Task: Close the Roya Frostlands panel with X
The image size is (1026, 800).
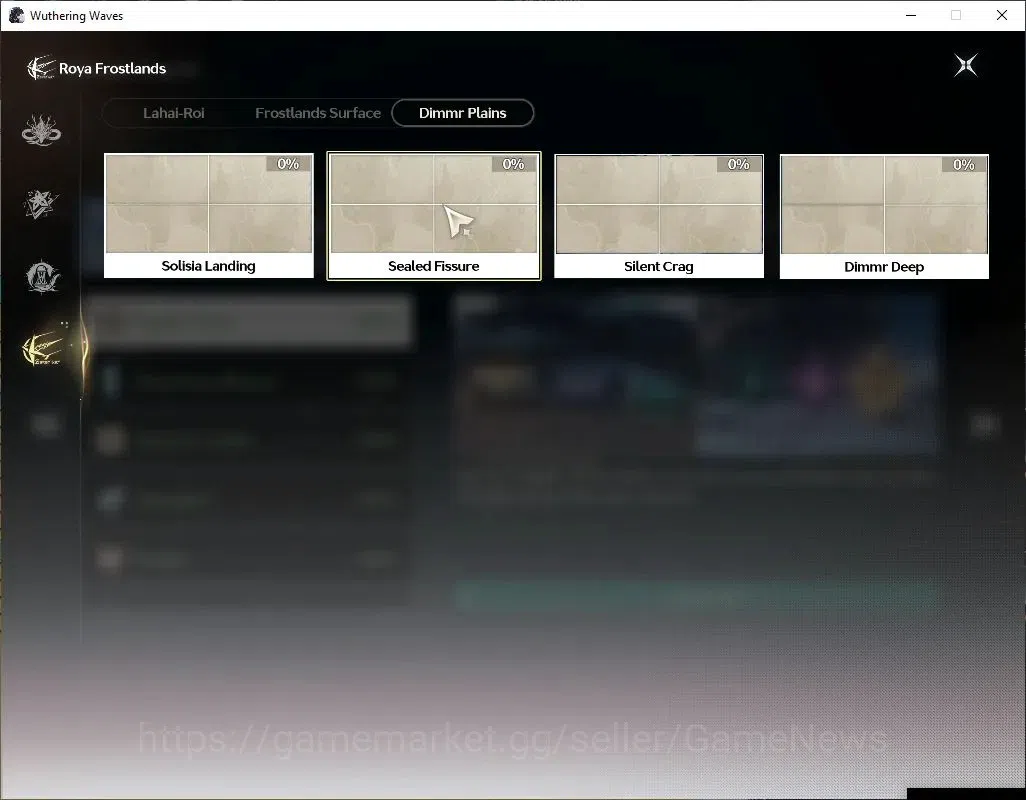Action: (966, 65)
